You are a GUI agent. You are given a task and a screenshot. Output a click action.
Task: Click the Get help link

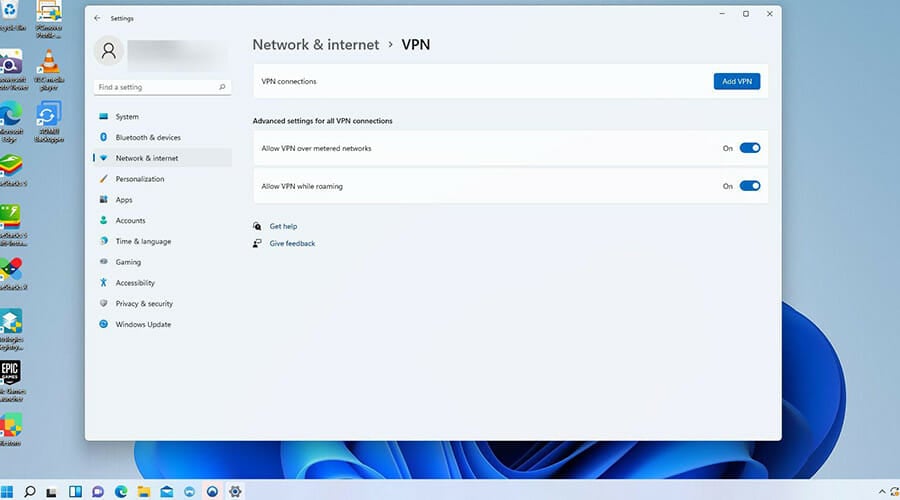284,226
